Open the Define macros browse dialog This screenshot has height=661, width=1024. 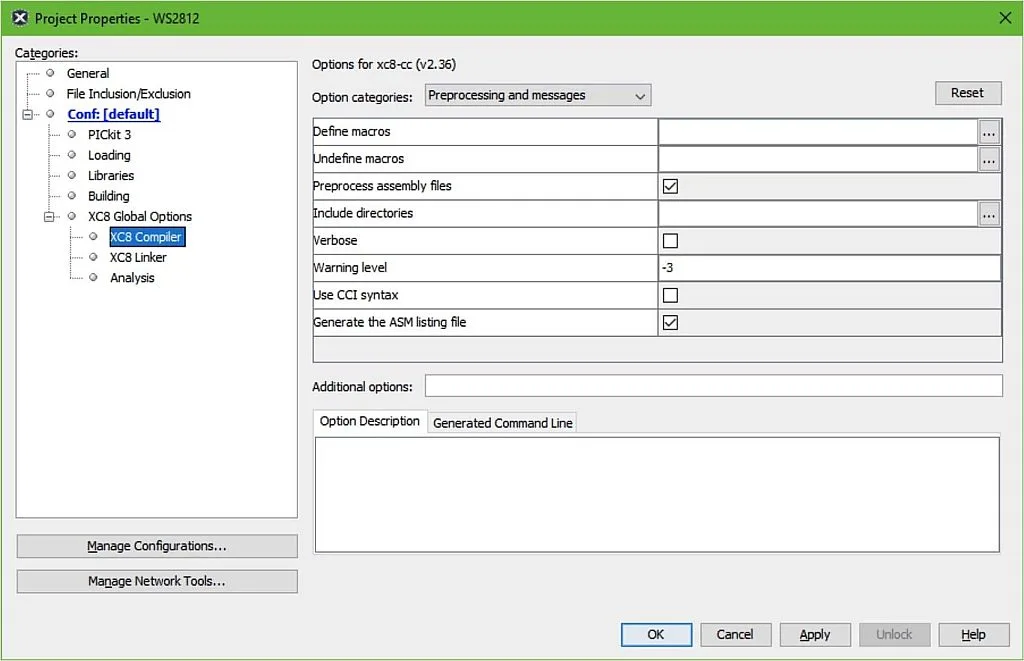989,131
